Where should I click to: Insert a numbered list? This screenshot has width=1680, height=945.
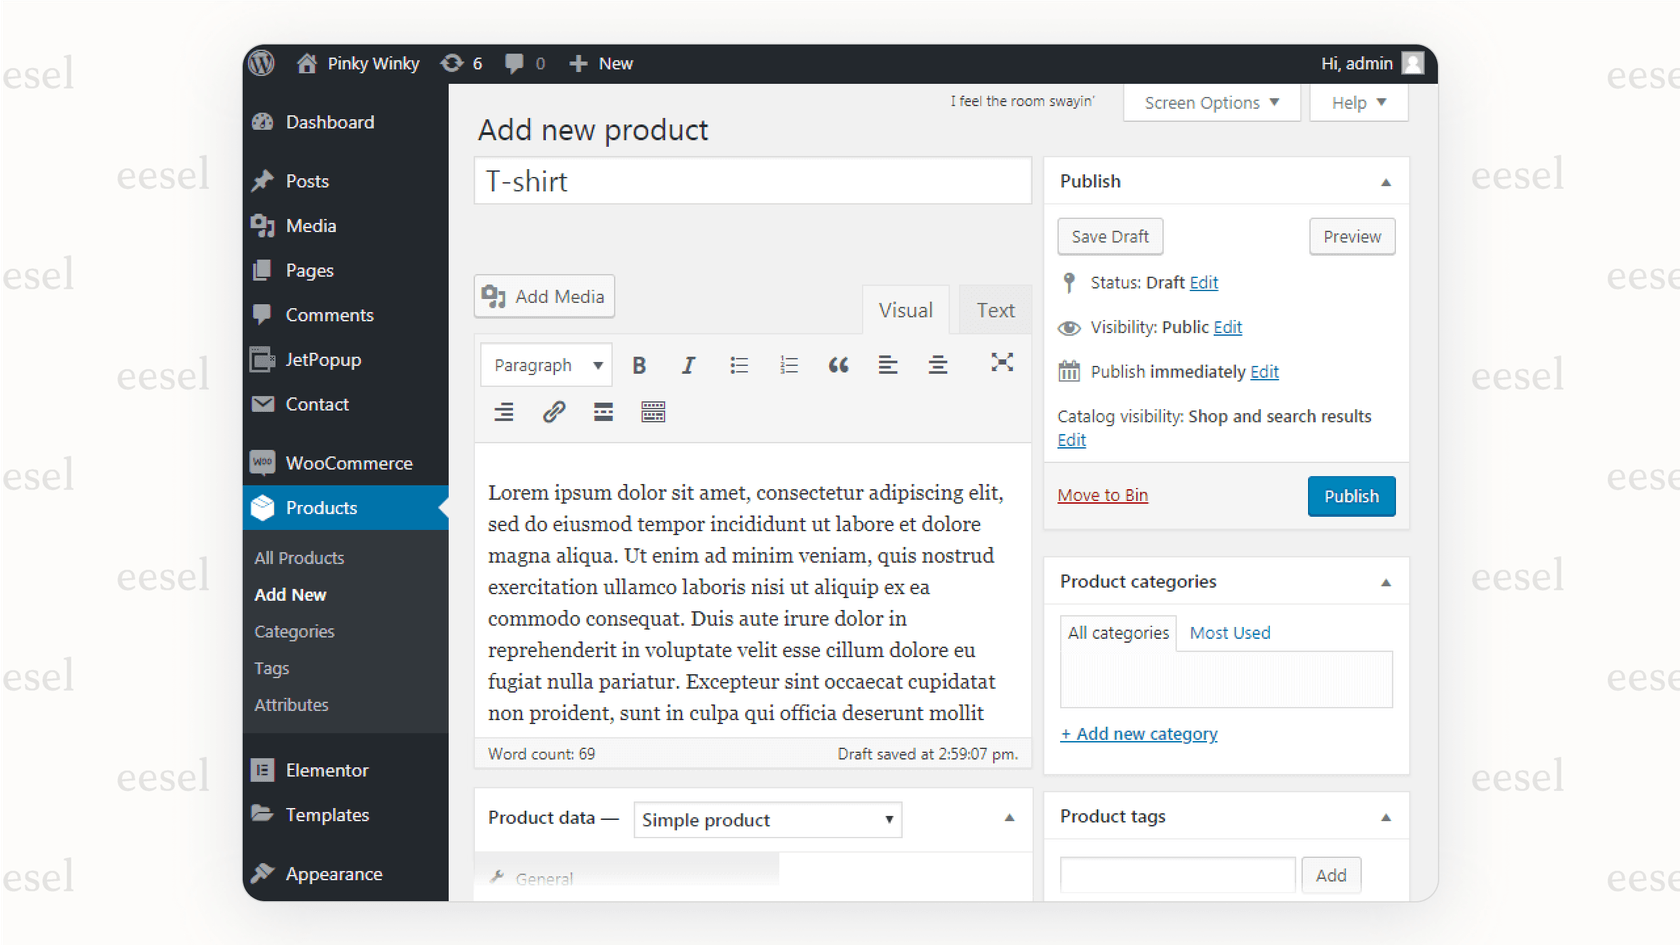point(789,364)
